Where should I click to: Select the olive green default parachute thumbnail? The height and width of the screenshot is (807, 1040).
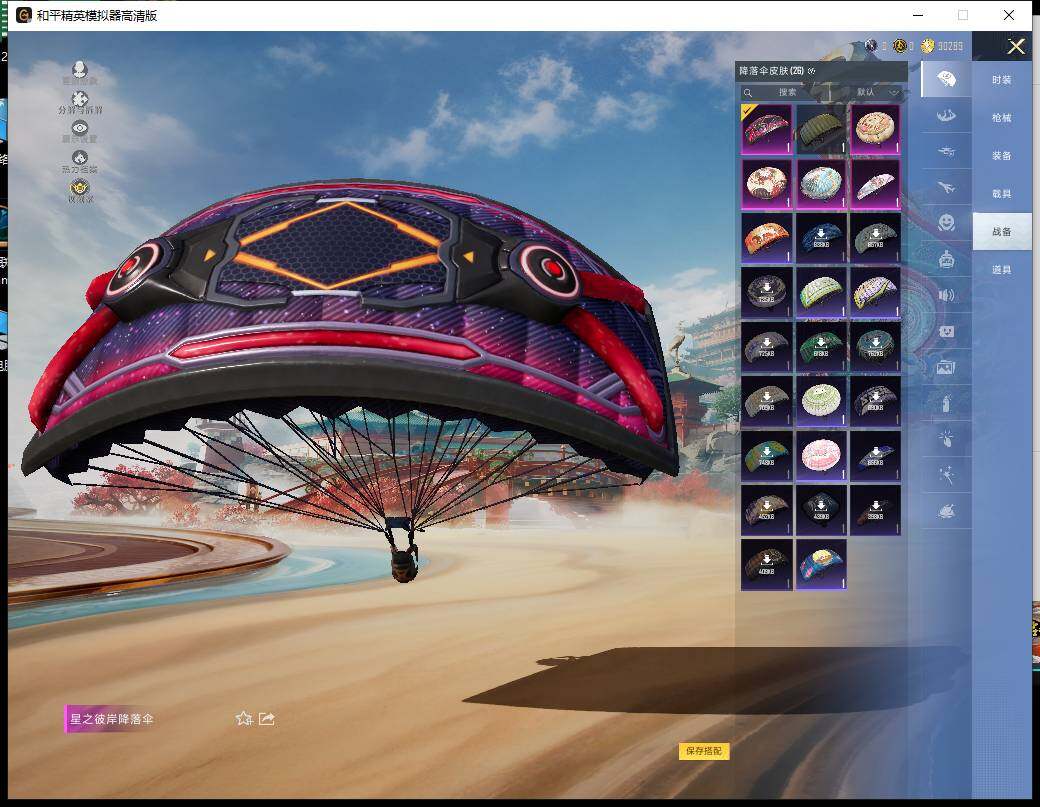pyautogui.click(x=821, y=129)
